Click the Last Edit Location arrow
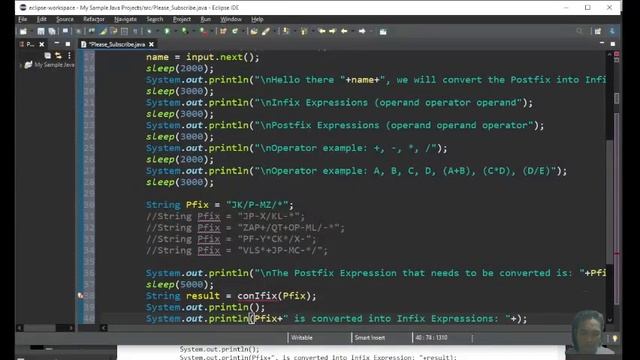640x360 pixels. click(322, 31)
